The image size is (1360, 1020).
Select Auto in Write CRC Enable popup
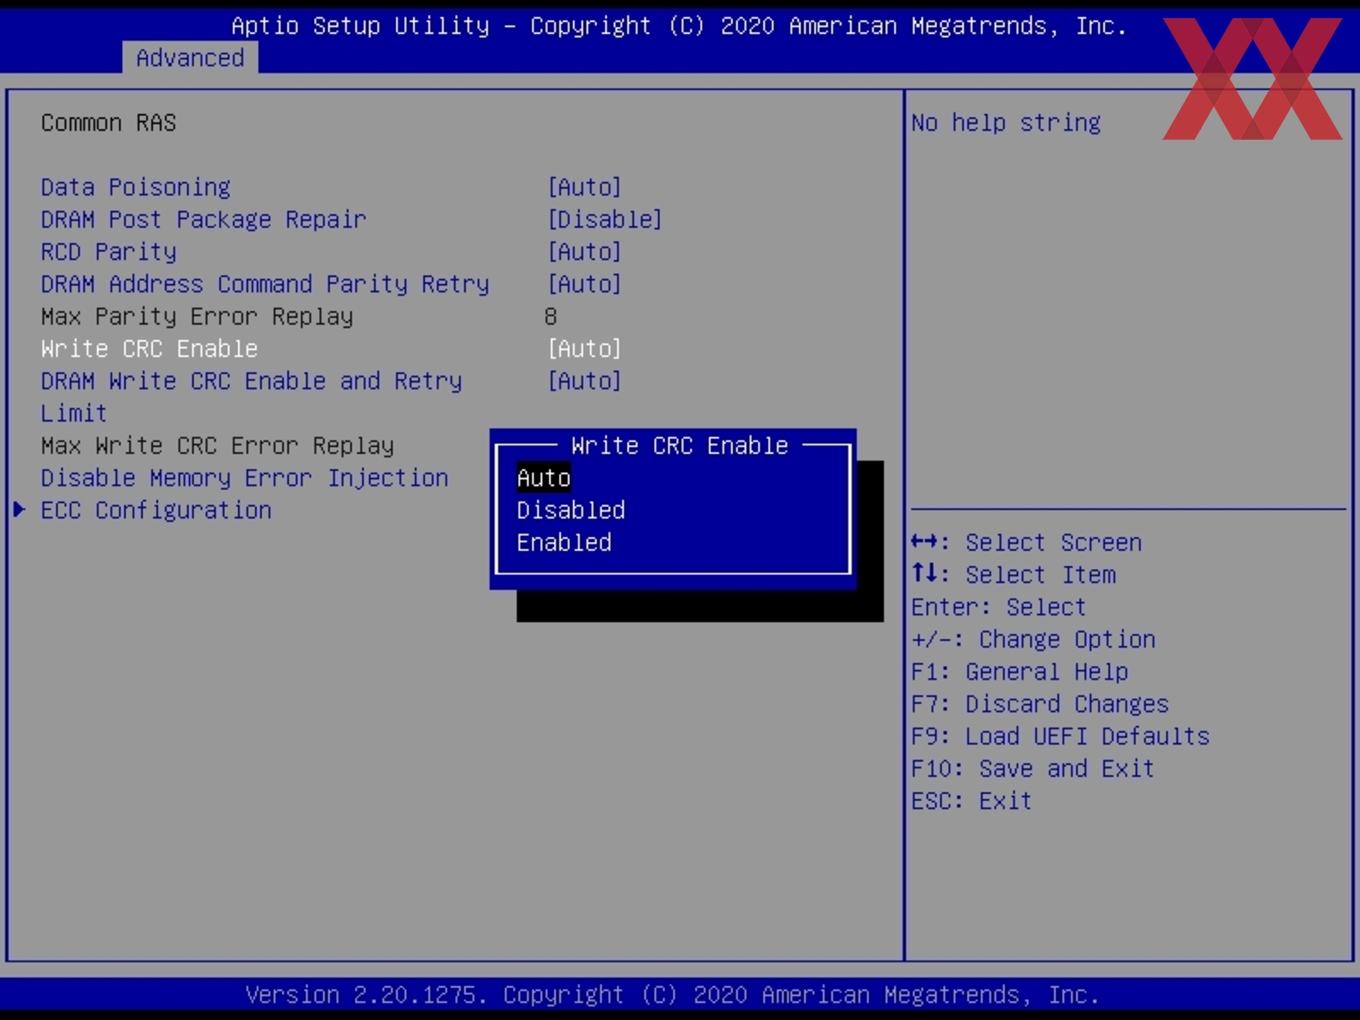[x=543, y=478]
